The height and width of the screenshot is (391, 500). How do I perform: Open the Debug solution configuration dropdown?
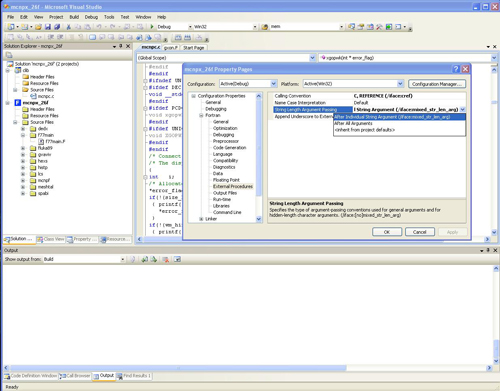[x=190, y=27]
